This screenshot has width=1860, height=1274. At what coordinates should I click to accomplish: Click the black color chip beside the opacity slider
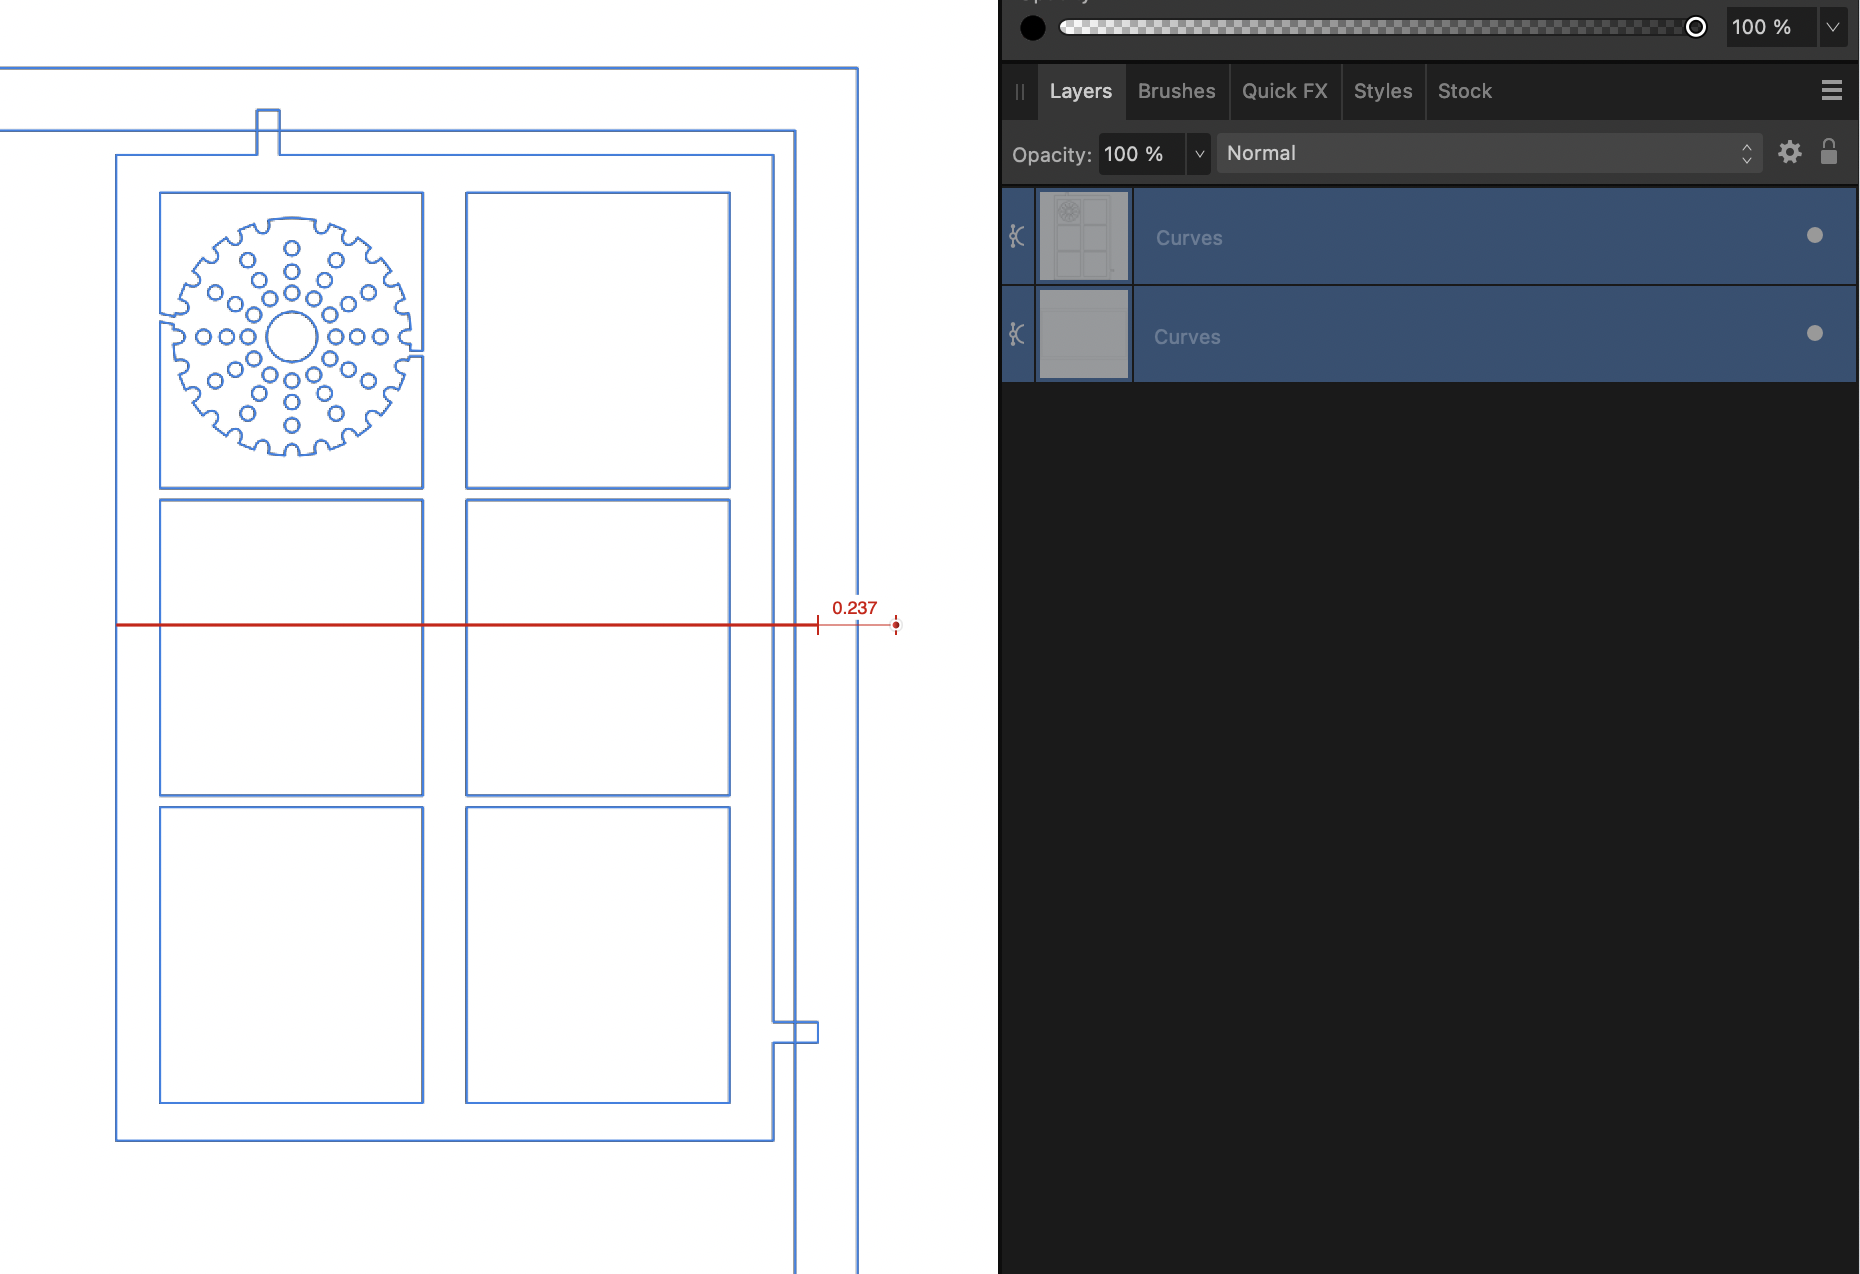(1032, 27)
